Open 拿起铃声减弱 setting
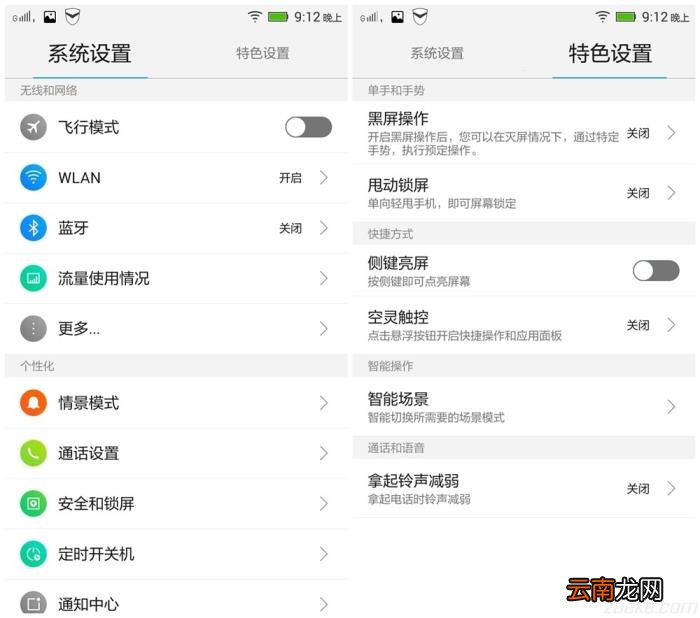Screen dimensions: 700x618 tap(524, 489)
